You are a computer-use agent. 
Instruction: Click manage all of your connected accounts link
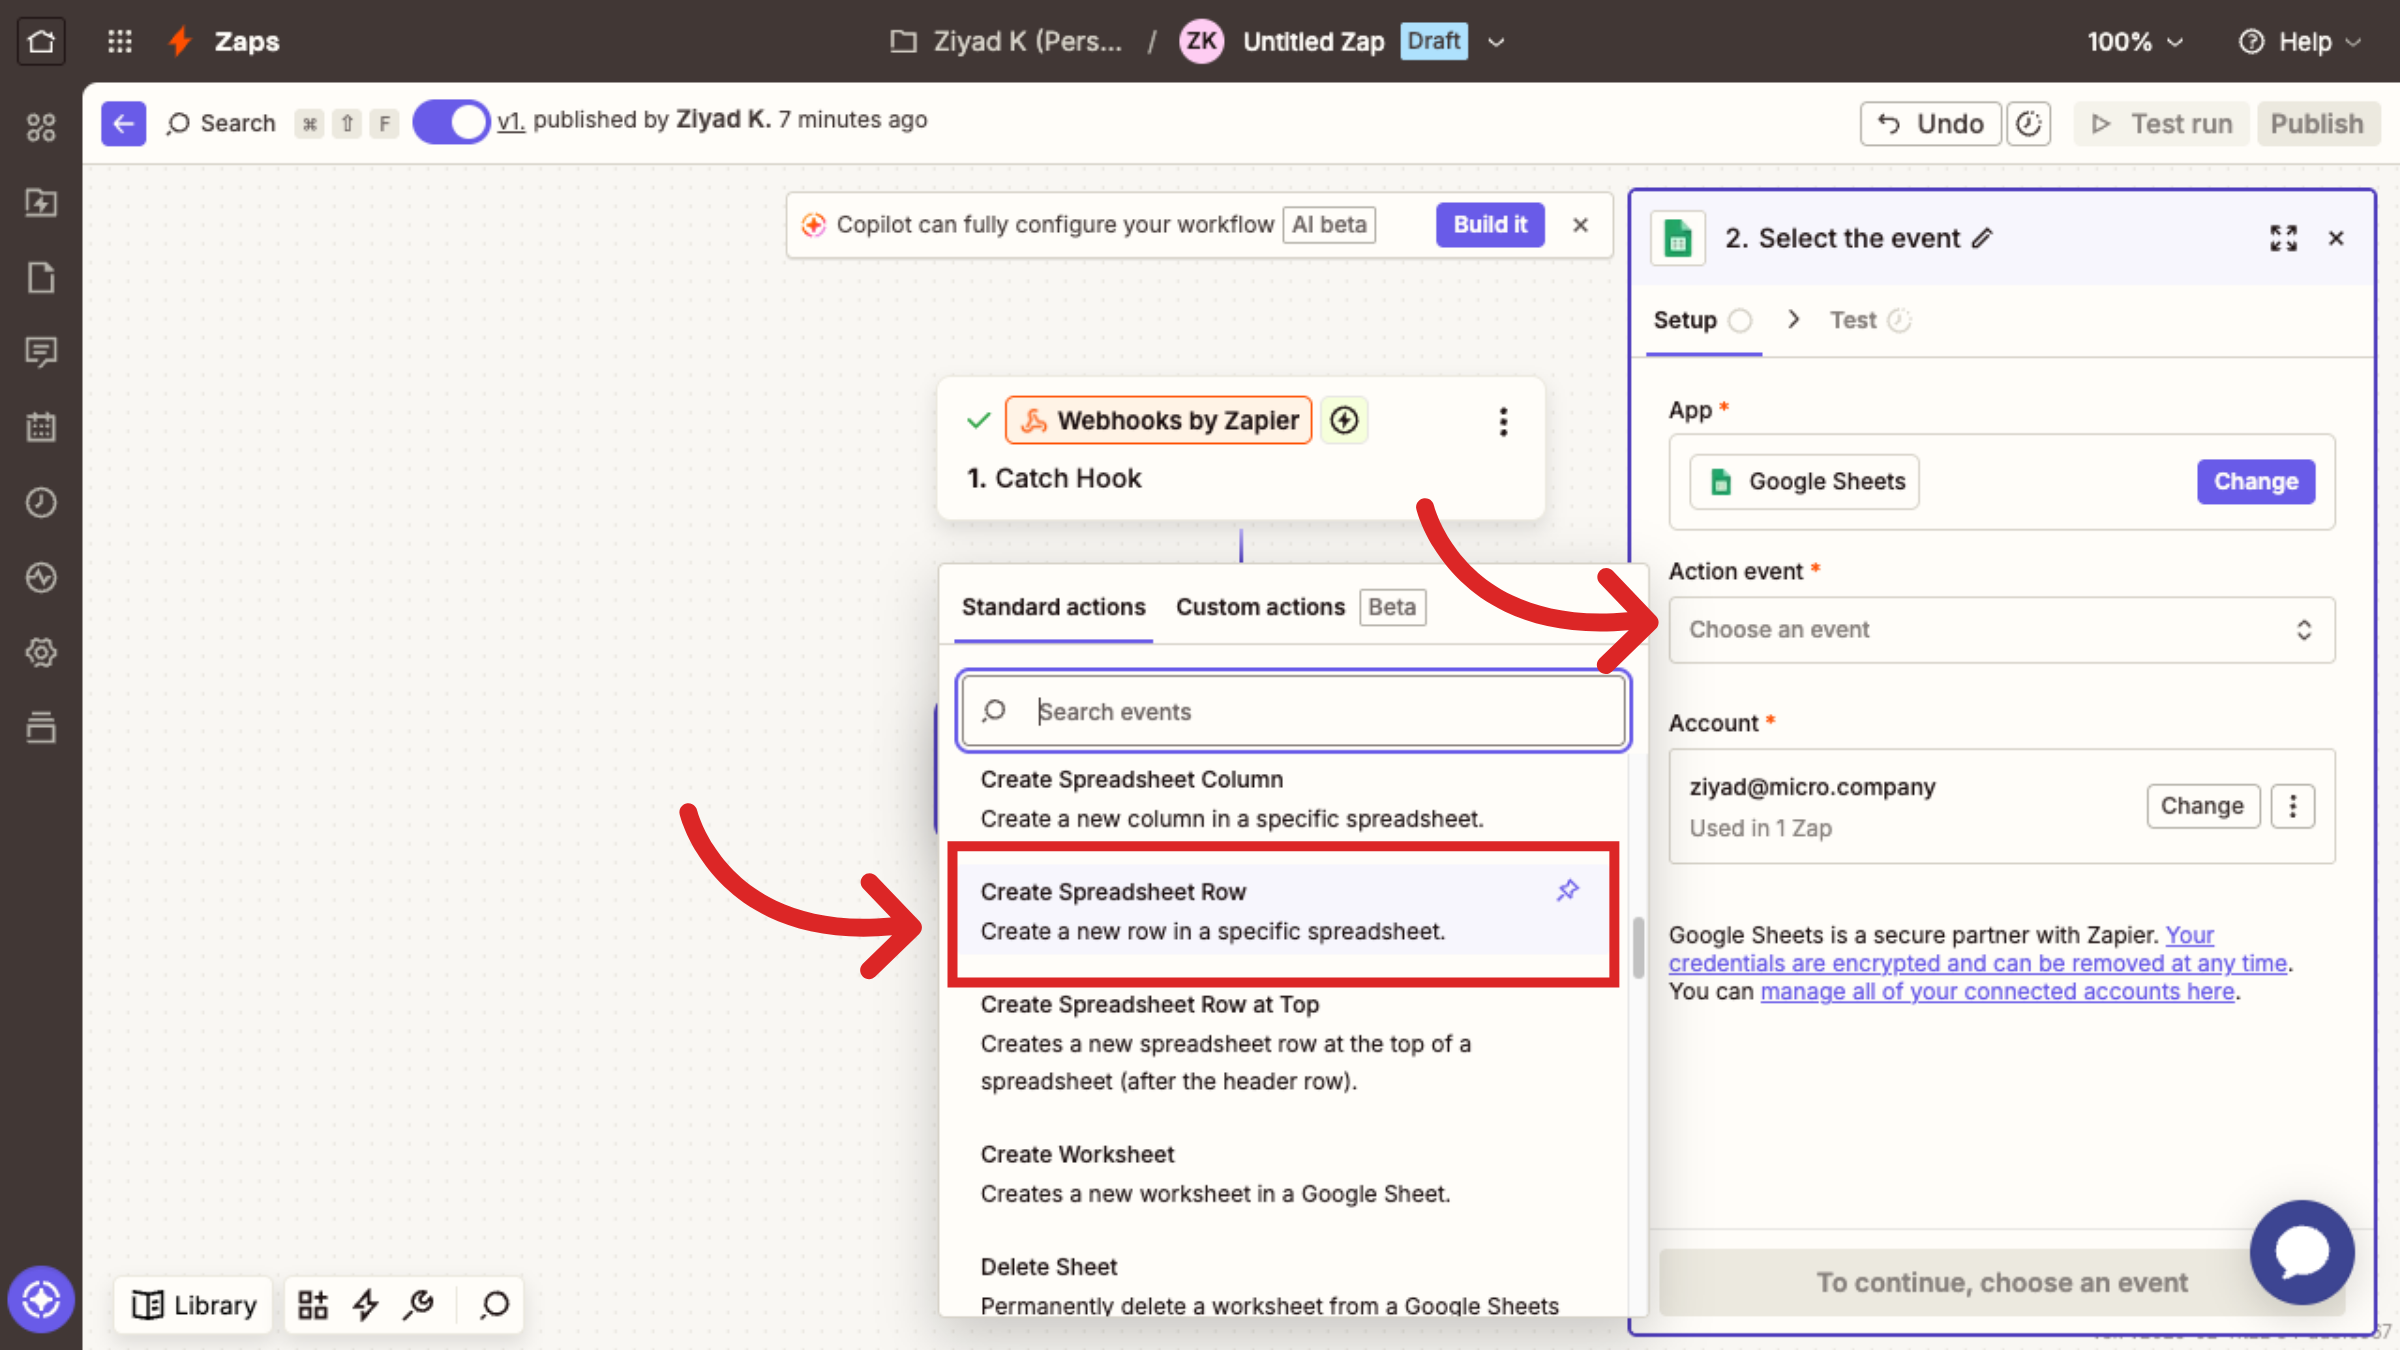[x=1997, y=991]
